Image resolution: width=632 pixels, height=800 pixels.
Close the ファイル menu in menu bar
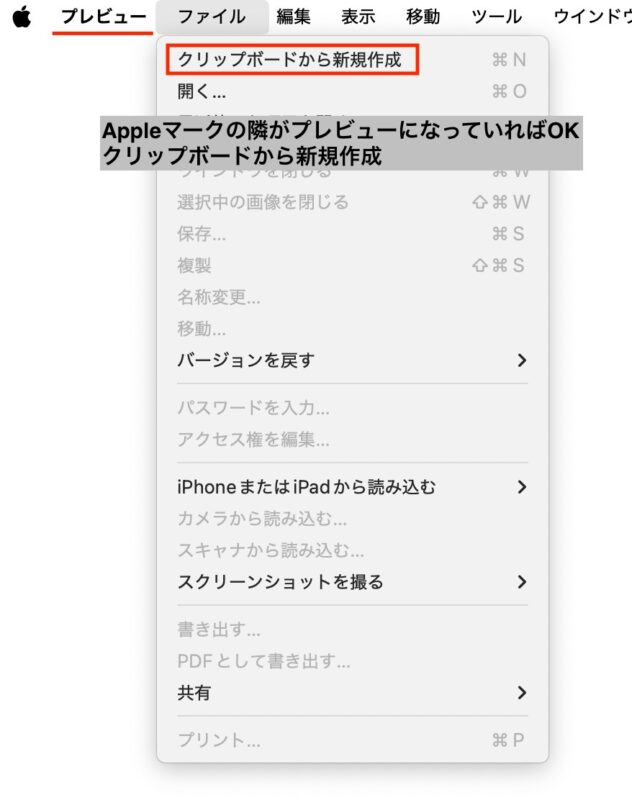tap(212, 17)
